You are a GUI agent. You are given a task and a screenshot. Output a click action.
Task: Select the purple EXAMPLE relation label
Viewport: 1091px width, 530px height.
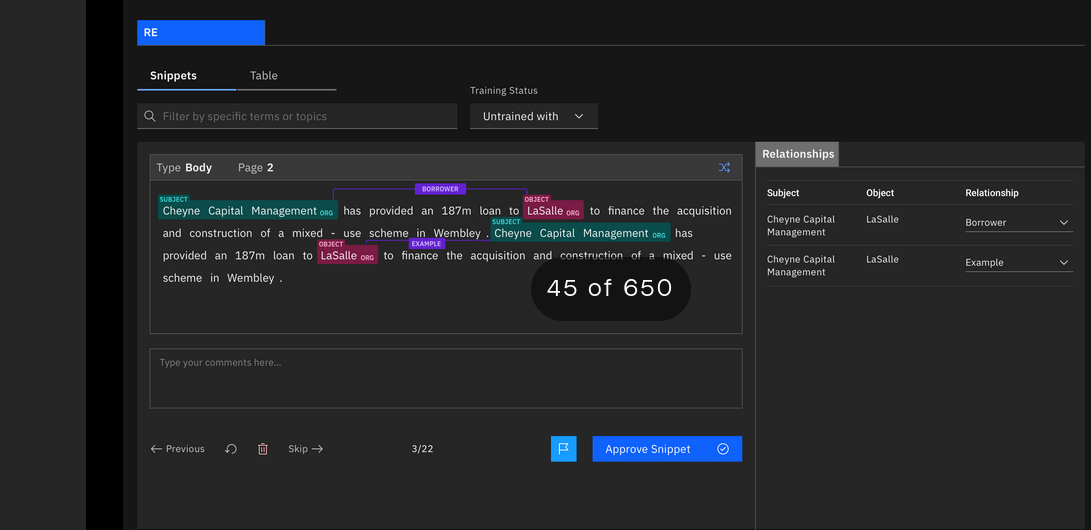pos(426,244)
